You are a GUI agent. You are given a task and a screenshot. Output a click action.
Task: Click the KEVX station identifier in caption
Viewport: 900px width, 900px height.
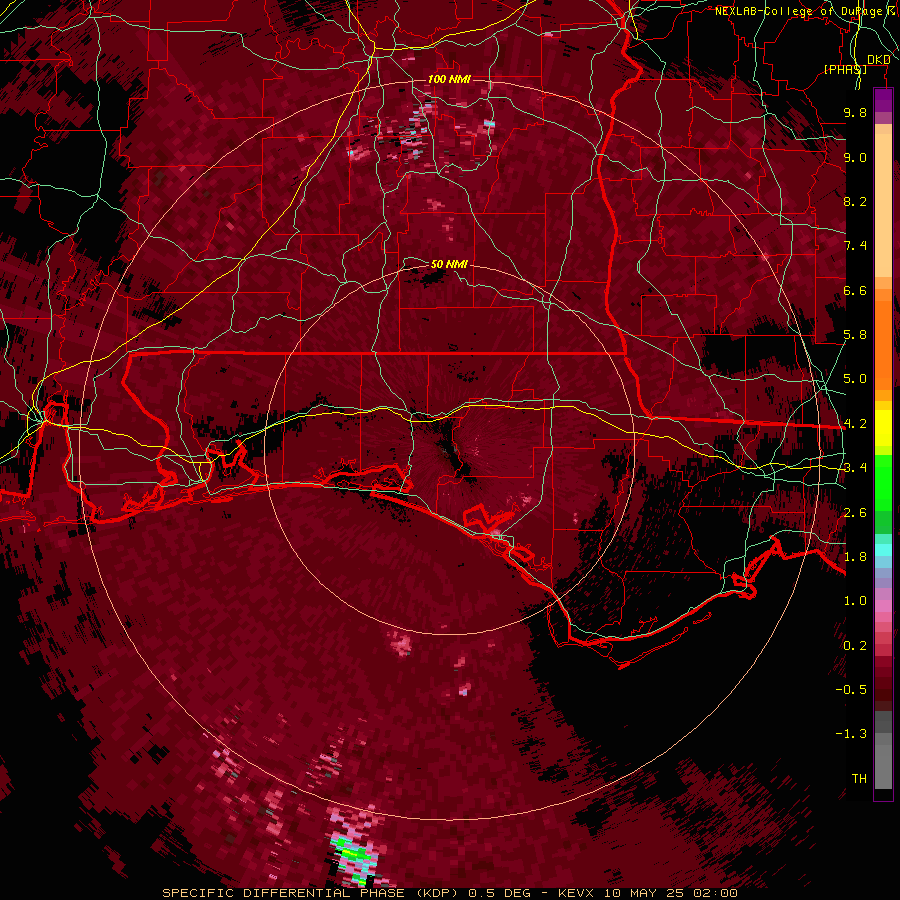[x=576, y=893]
